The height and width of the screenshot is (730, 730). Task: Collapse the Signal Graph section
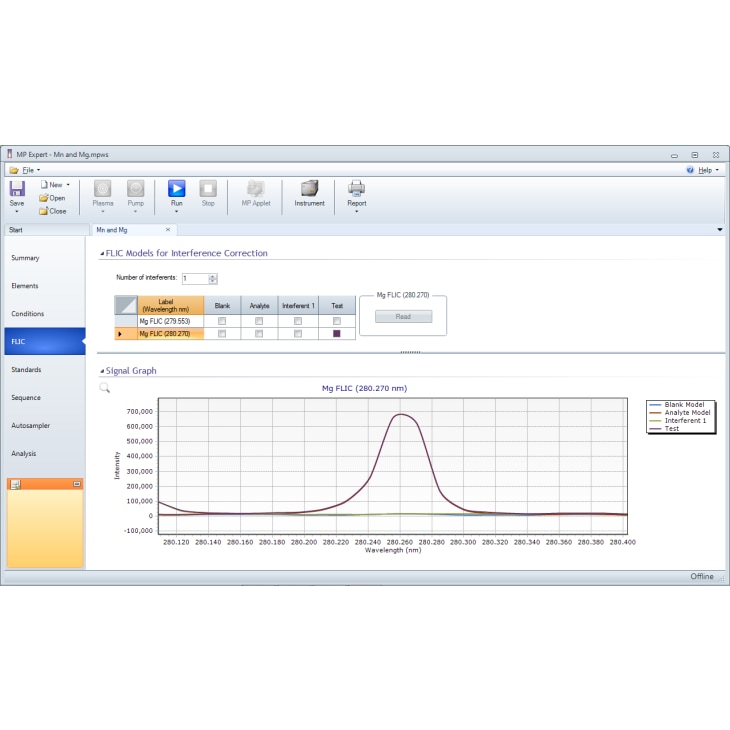tap(102, 371)
